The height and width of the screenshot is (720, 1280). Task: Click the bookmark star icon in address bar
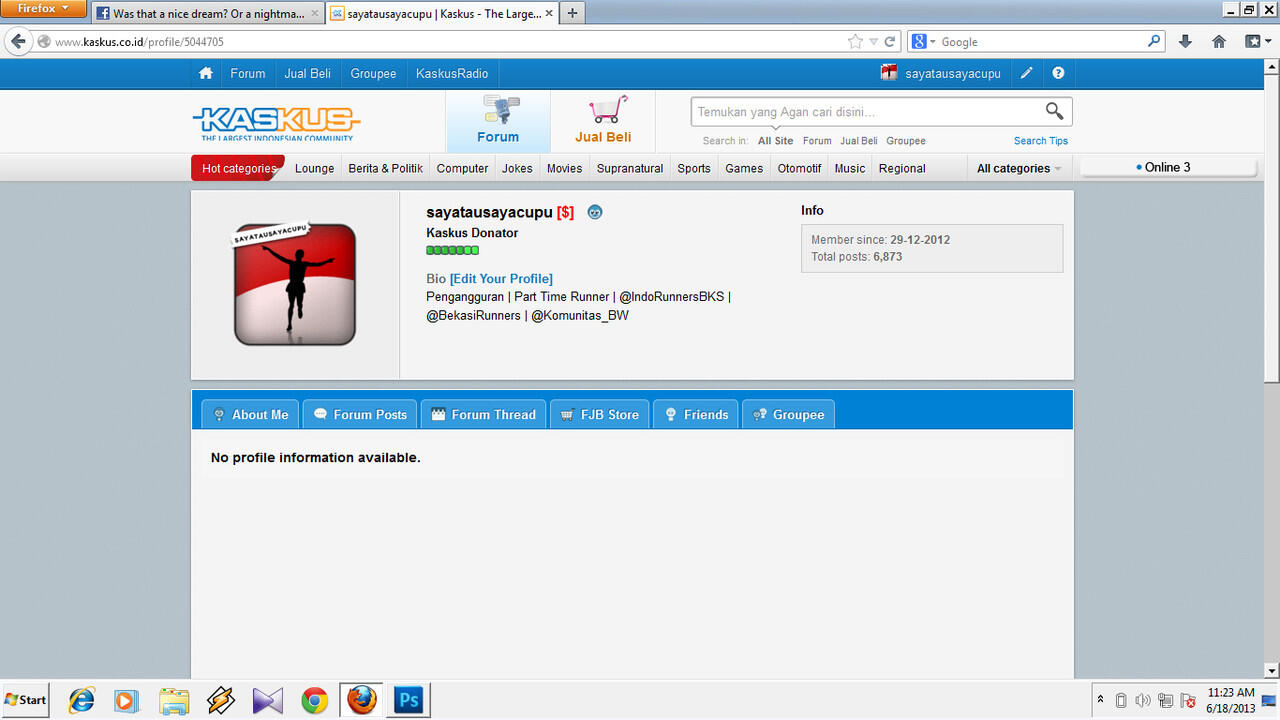coord(855,42)
